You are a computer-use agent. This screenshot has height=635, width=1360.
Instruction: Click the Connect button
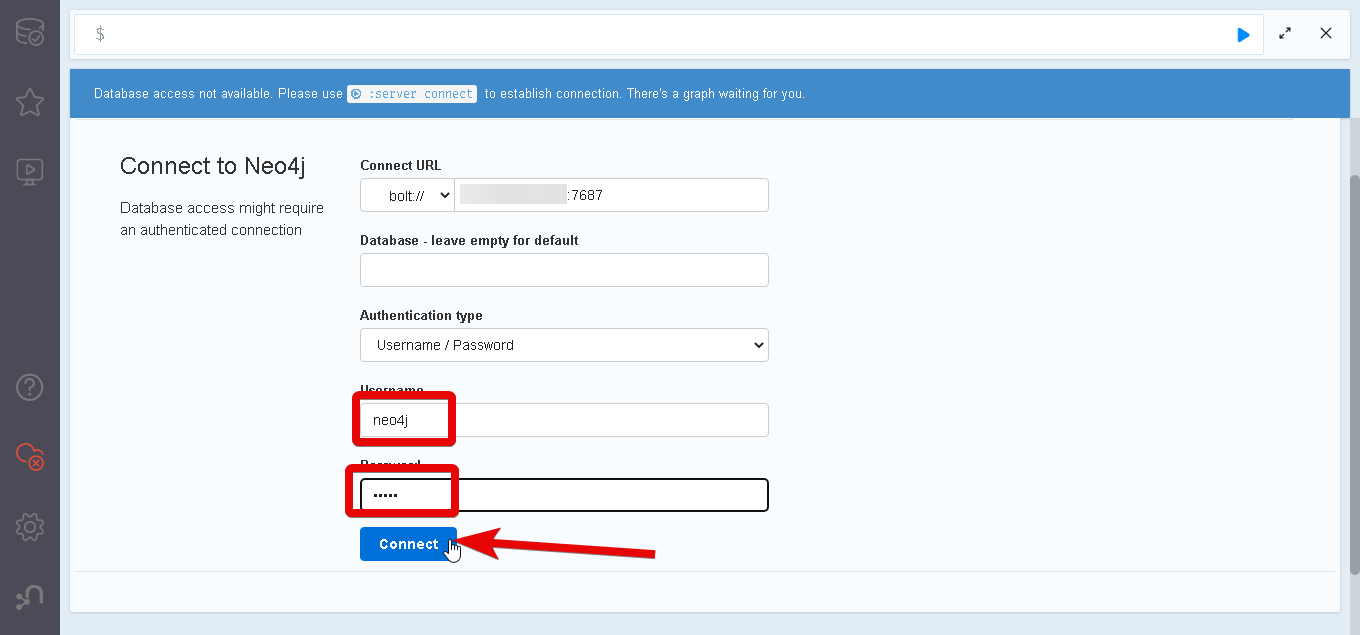(408, 544)
